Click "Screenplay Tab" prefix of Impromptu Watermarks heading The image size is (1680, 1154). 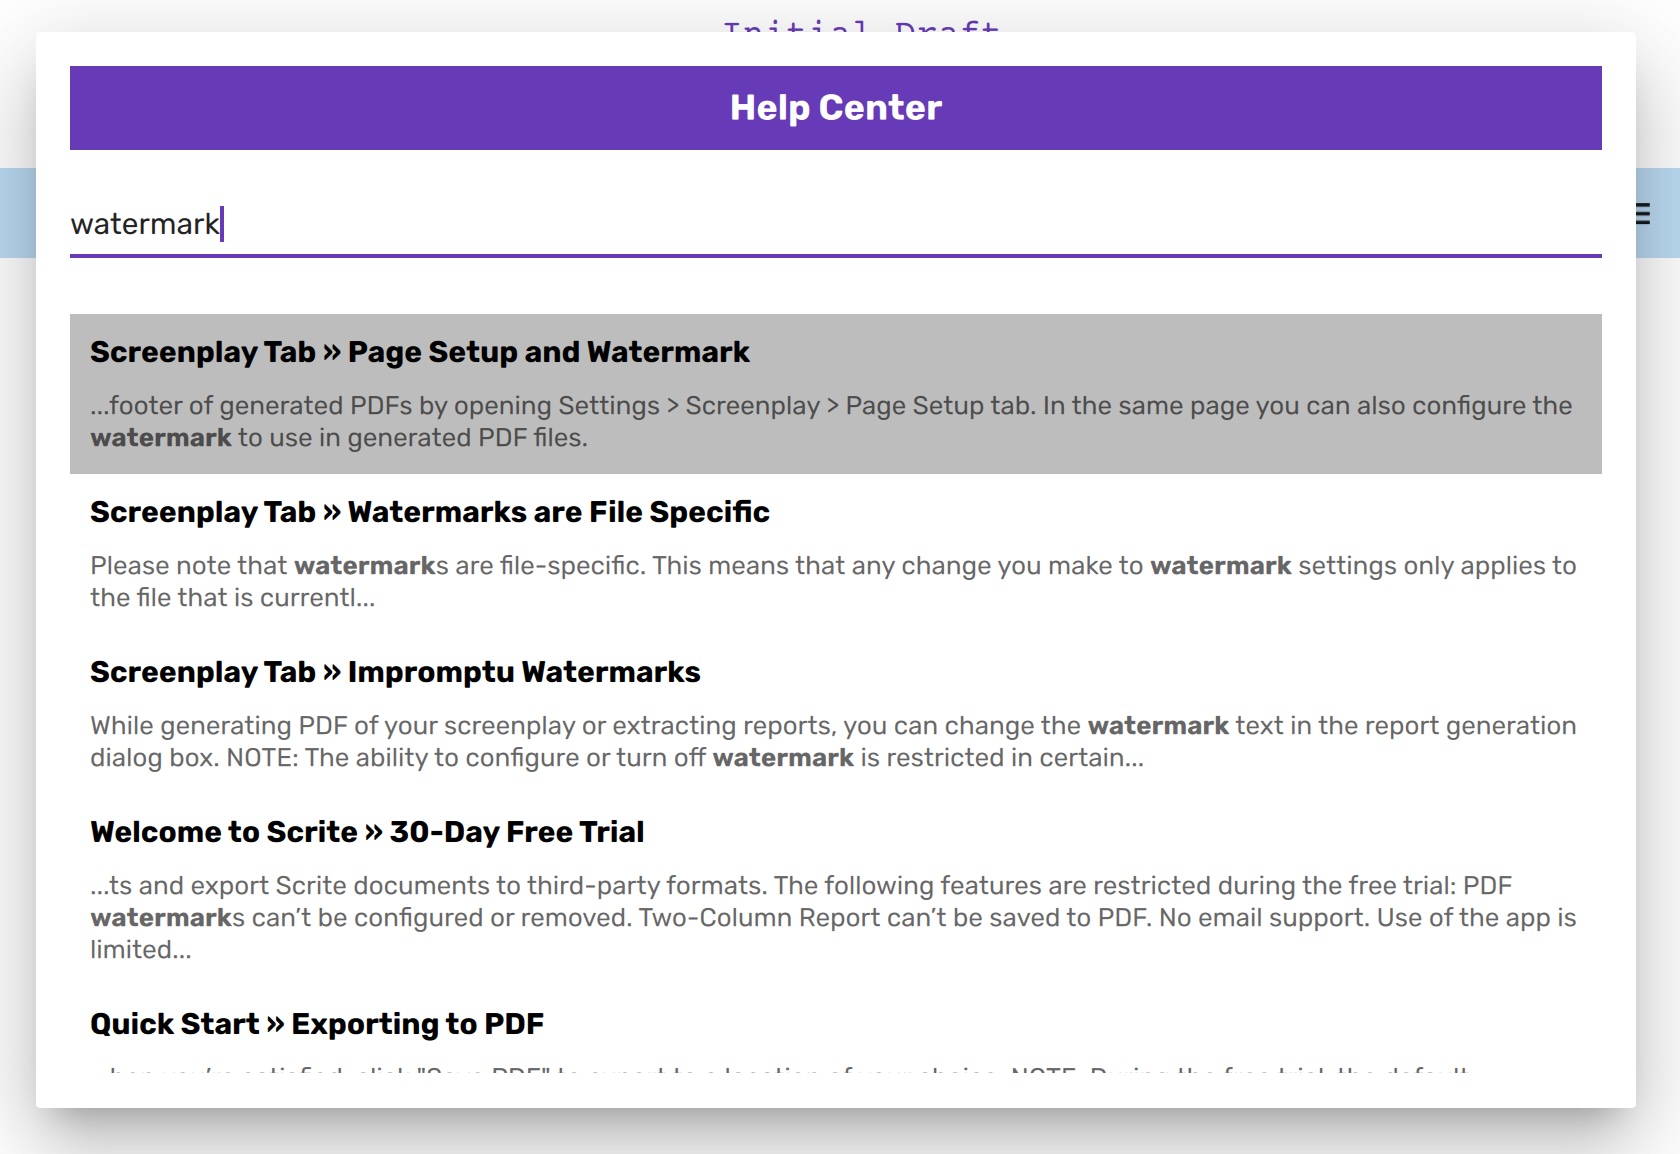203,672
